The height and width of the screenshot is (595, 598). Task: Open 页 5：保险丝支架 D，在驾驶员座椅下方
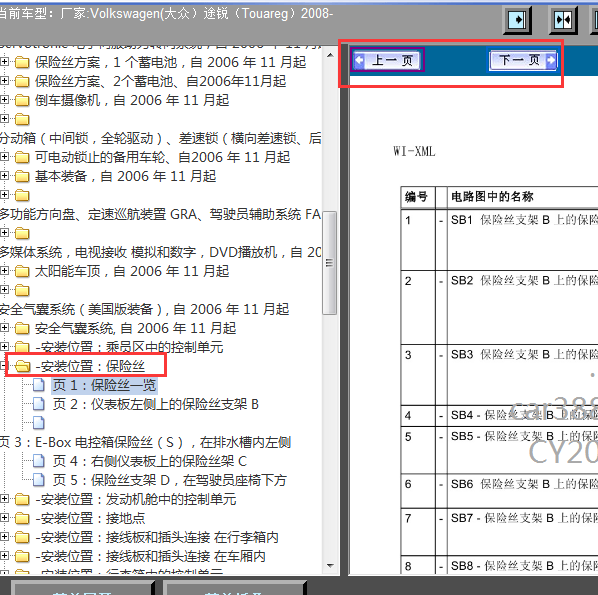170,480
